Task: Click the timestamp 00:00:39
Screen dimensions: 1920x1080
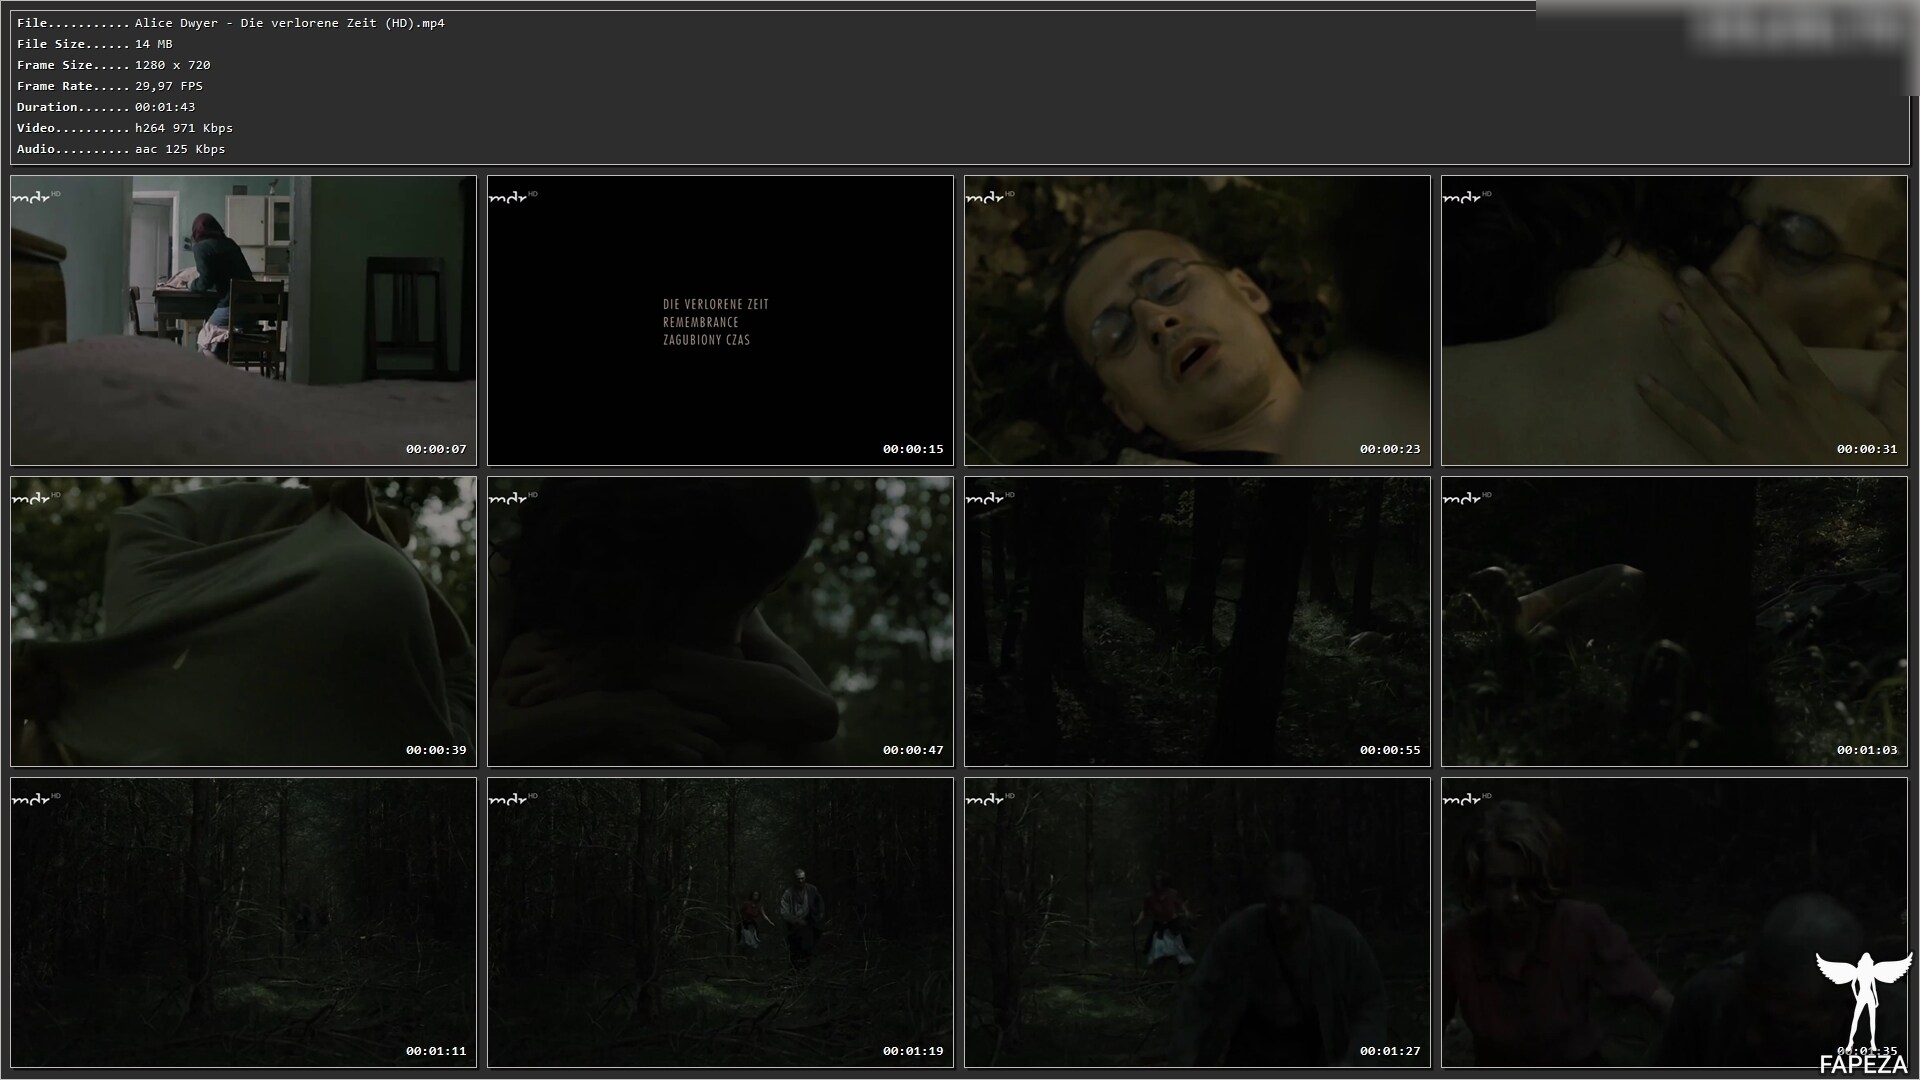Action: (436, 750)
